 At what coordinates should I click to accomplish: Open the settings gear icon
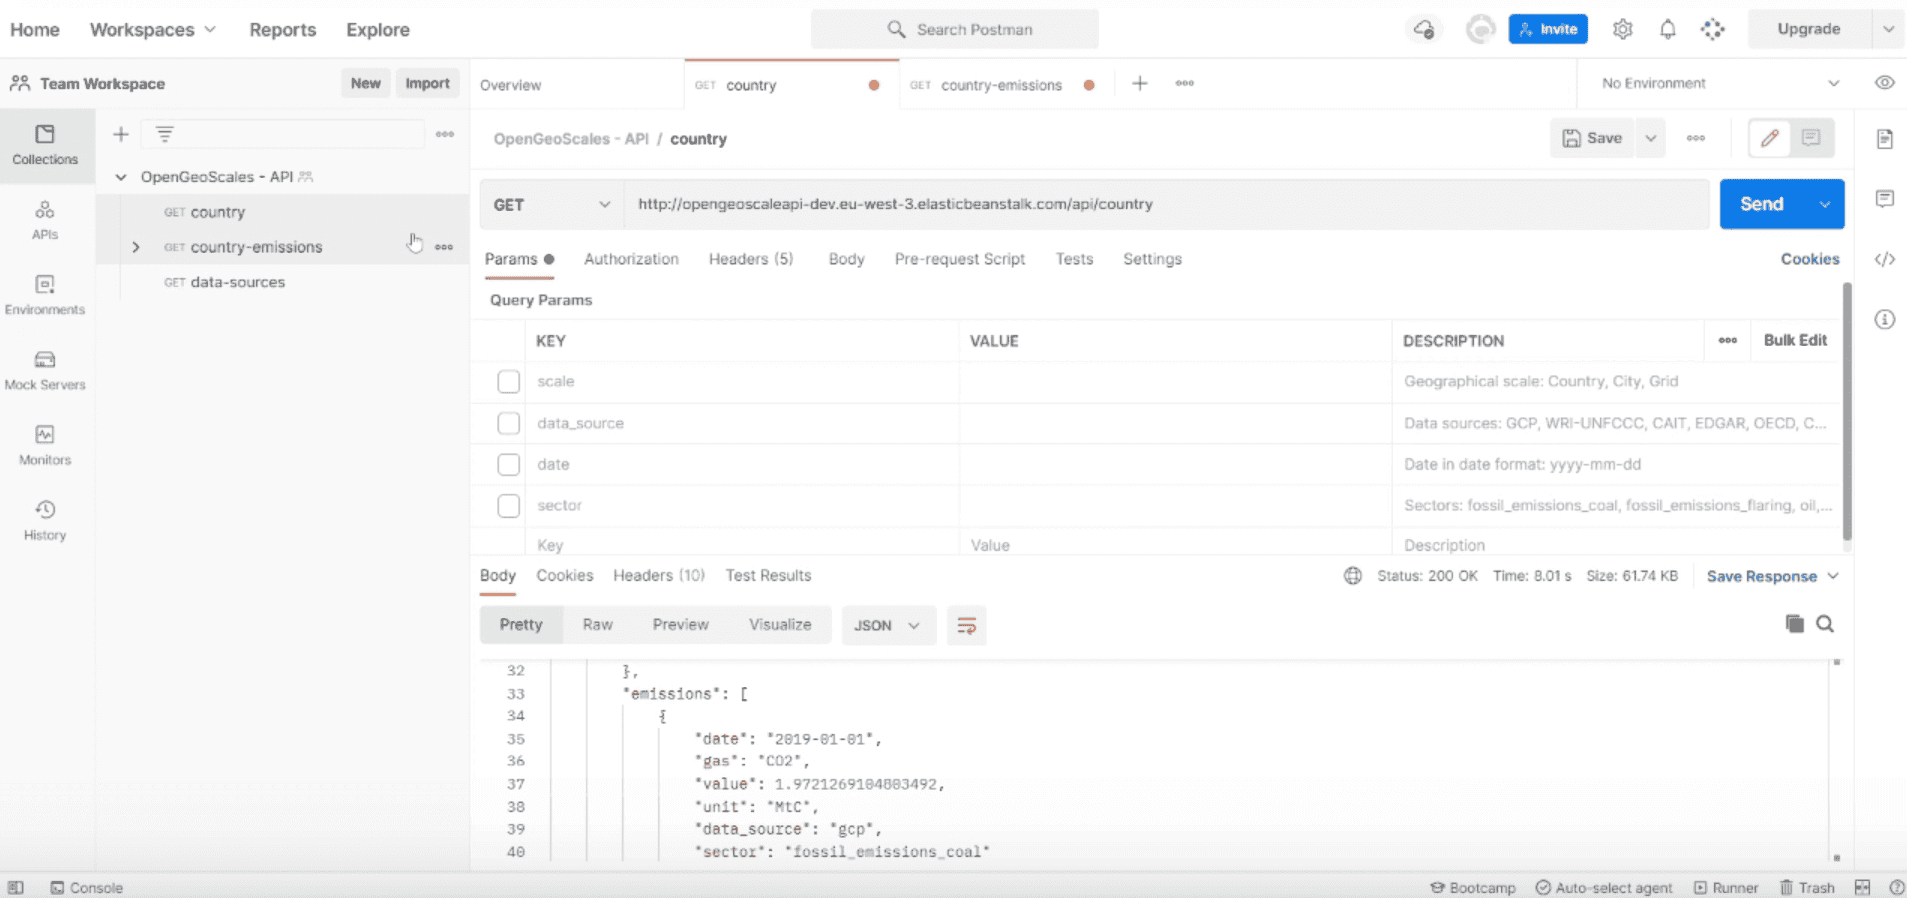click(1622, 30)
